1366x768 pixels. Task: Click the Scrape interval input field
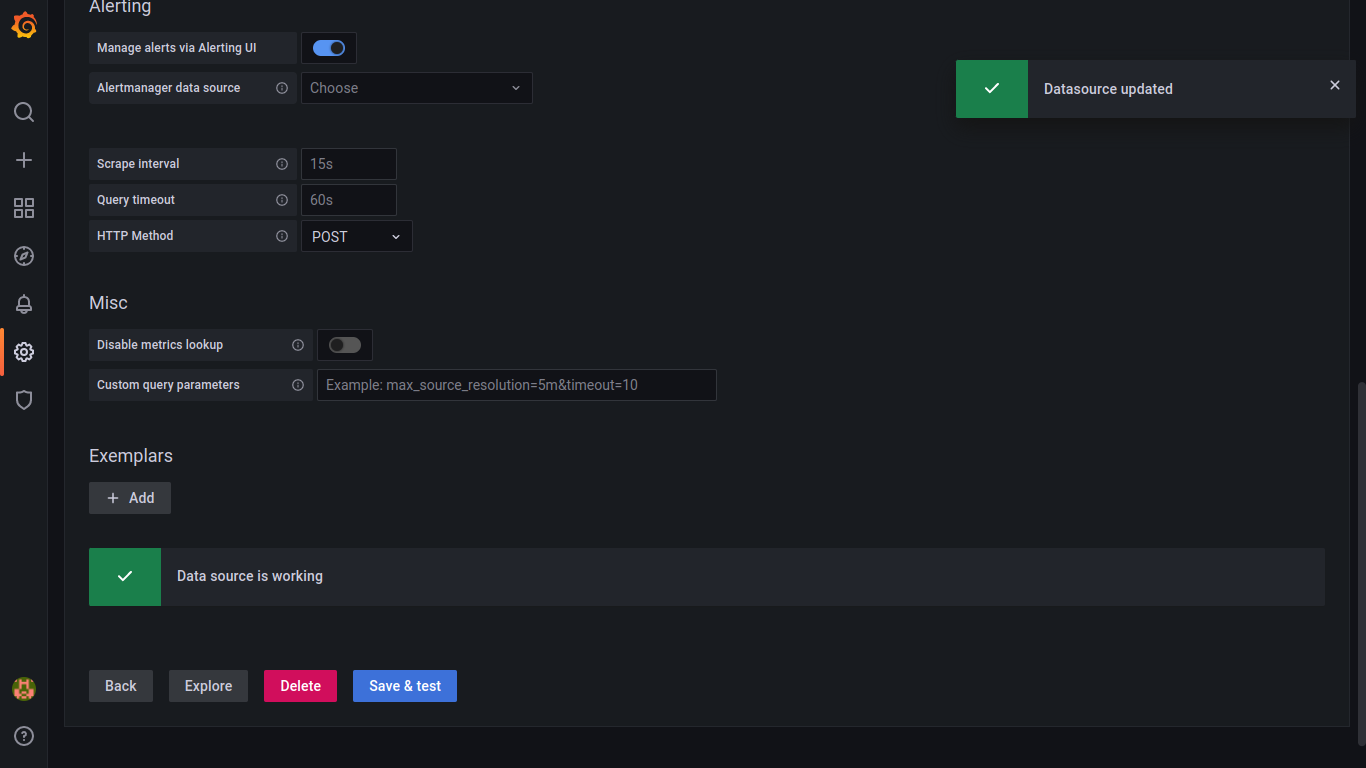348,164
